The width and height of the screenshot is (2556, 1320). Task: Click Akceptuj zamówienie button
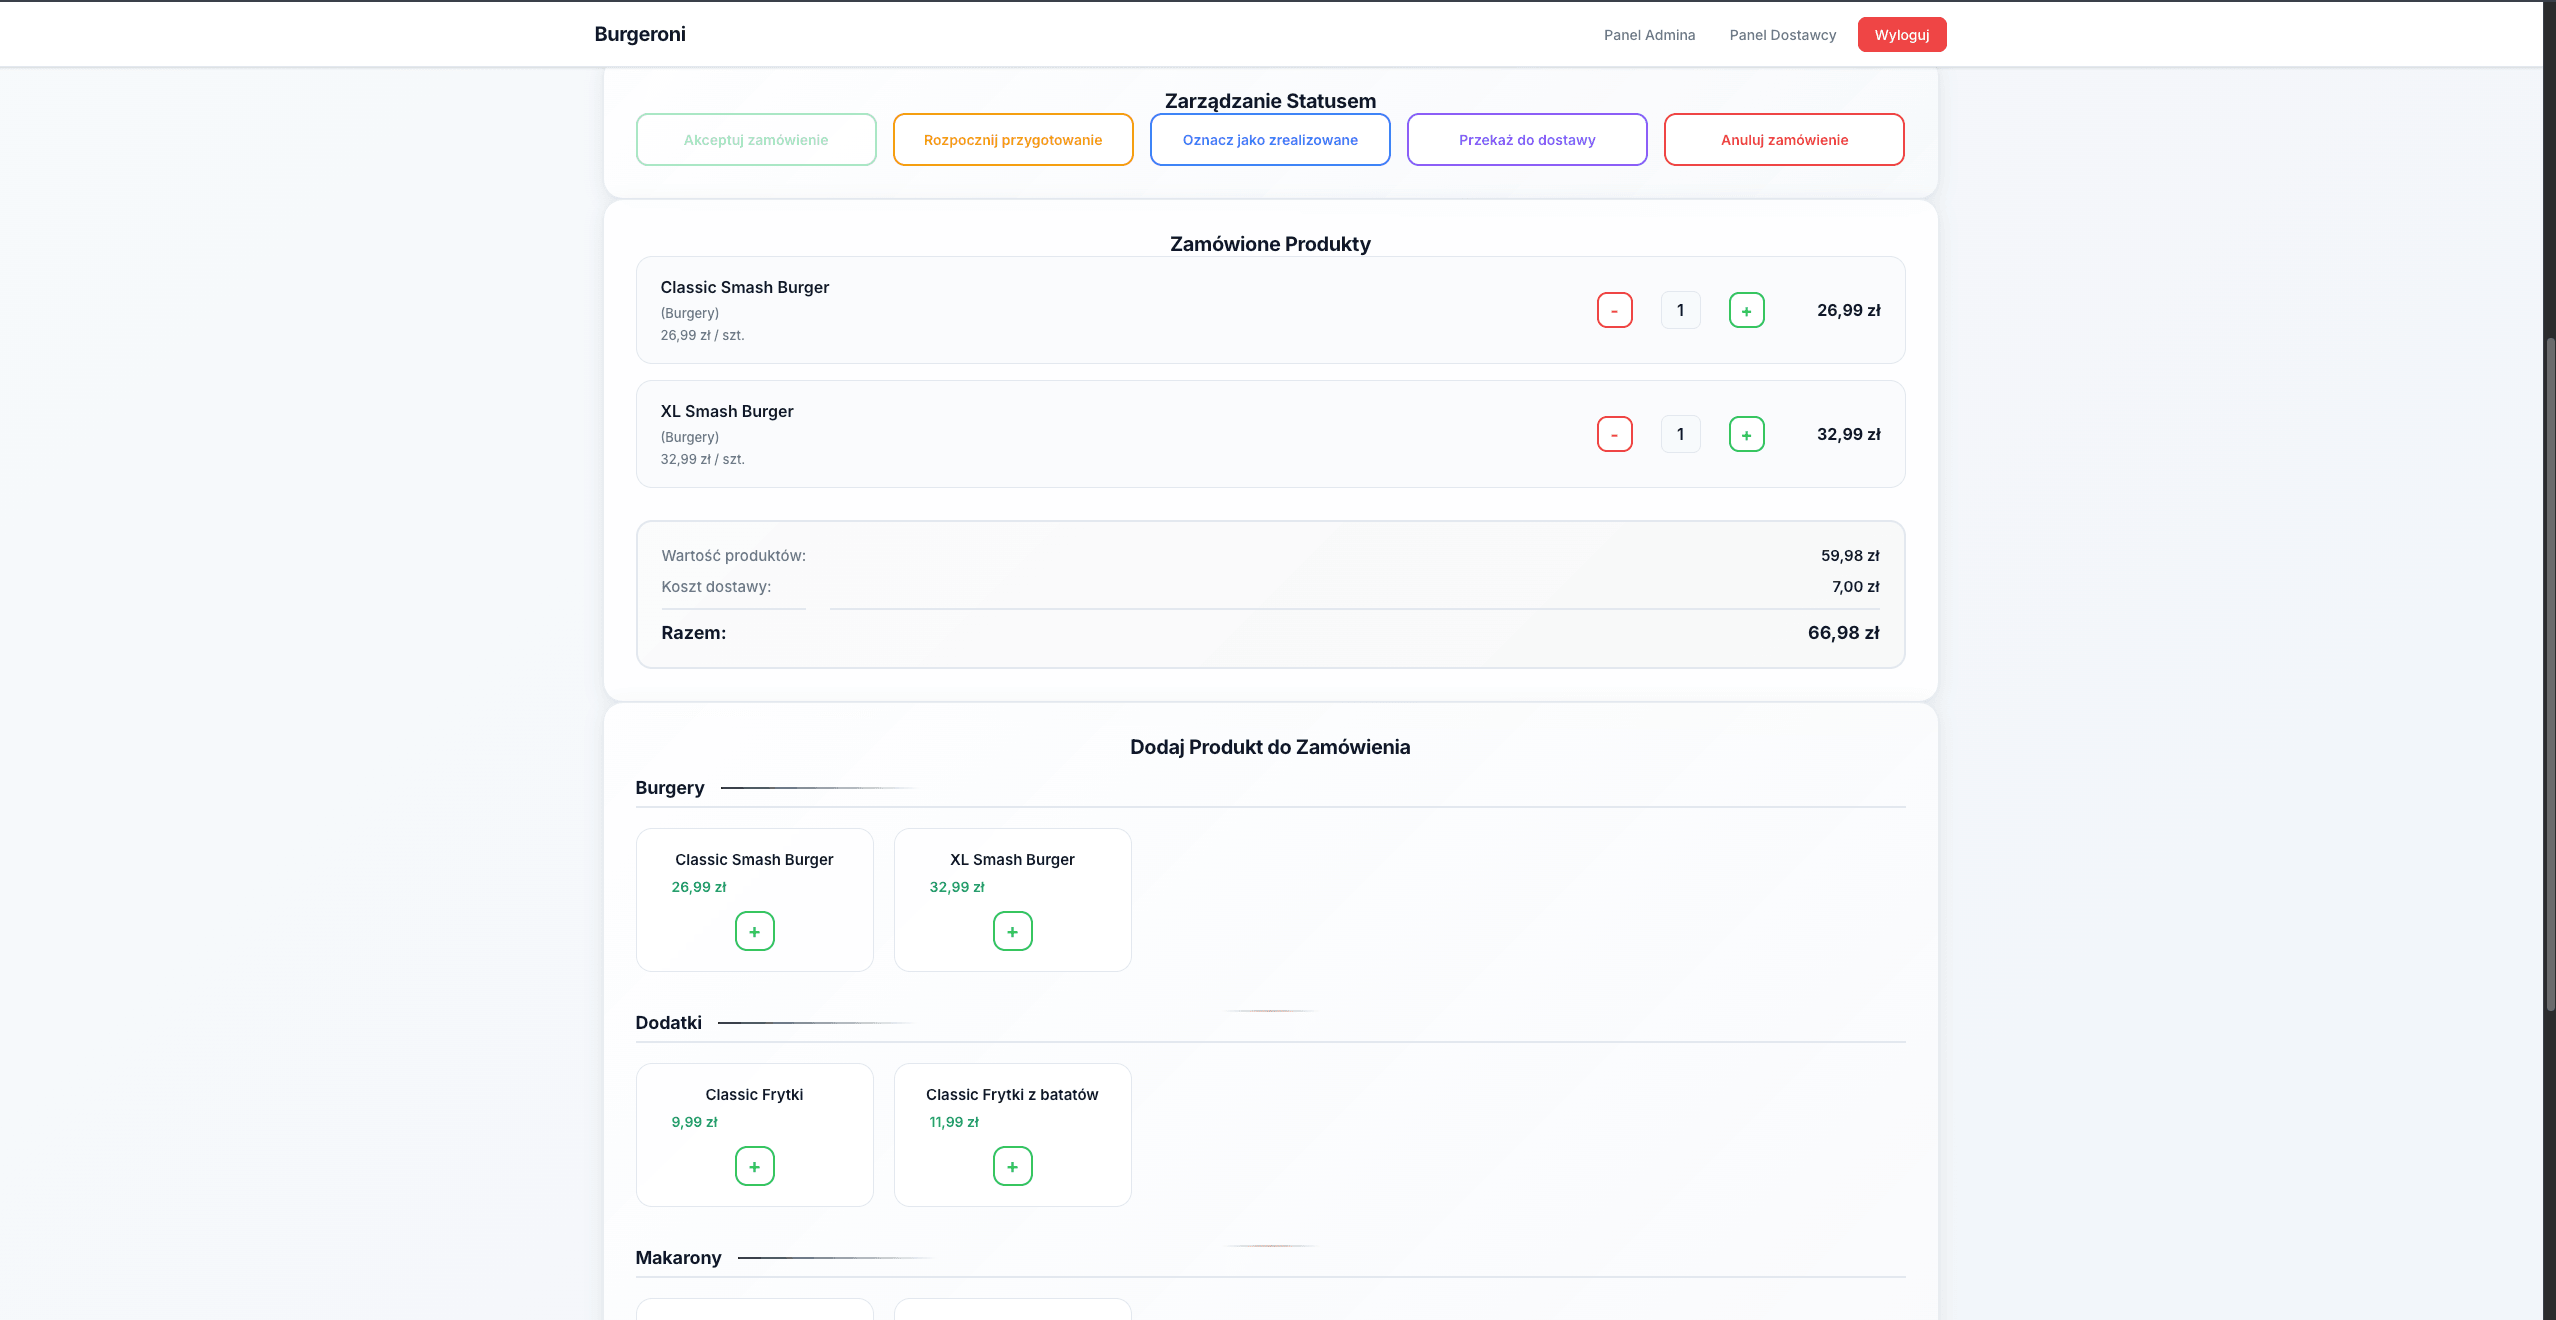(756, 140)
